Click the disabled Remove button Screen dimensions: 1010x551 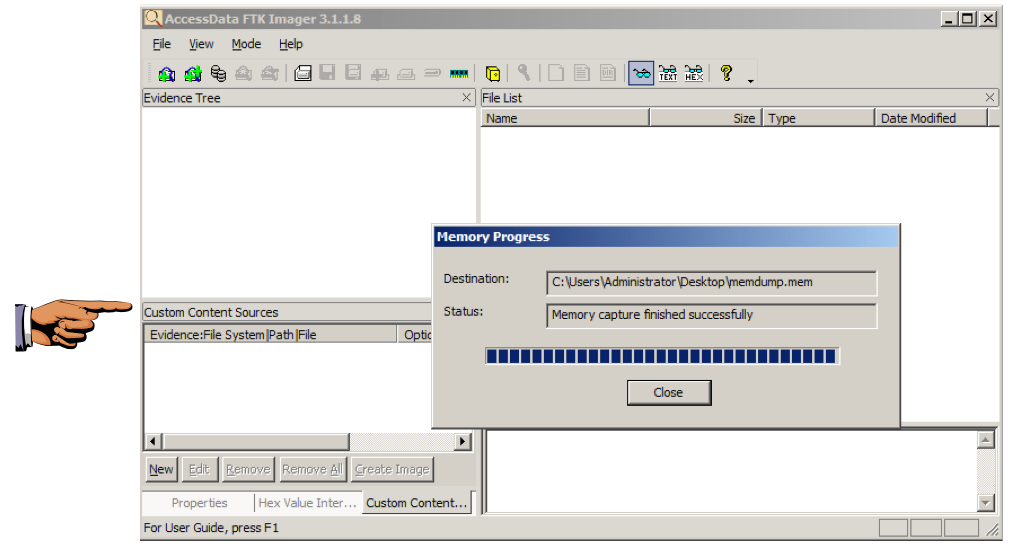(248, 469)
